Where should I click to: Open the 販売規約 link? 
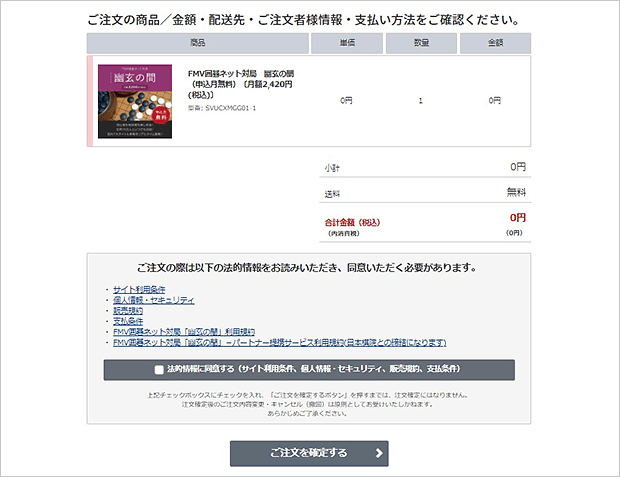128,311
